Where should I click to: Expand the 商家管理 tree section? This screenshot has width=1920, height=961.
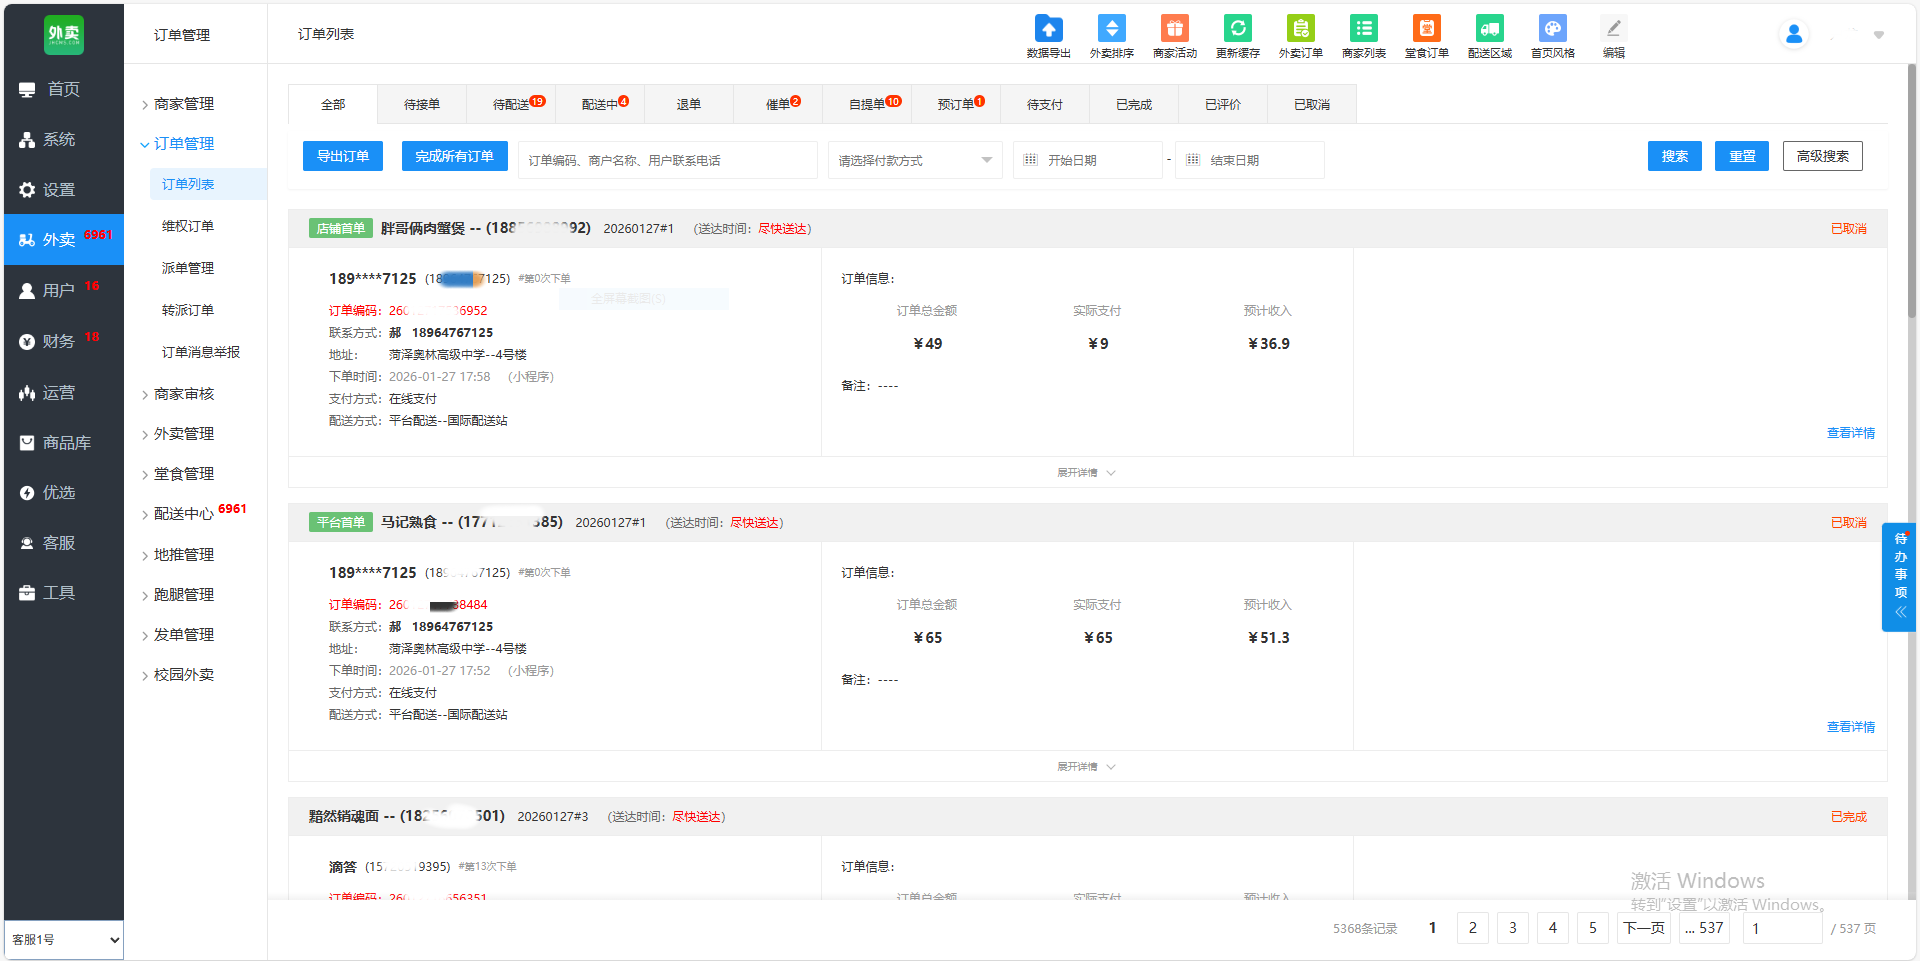184,104
